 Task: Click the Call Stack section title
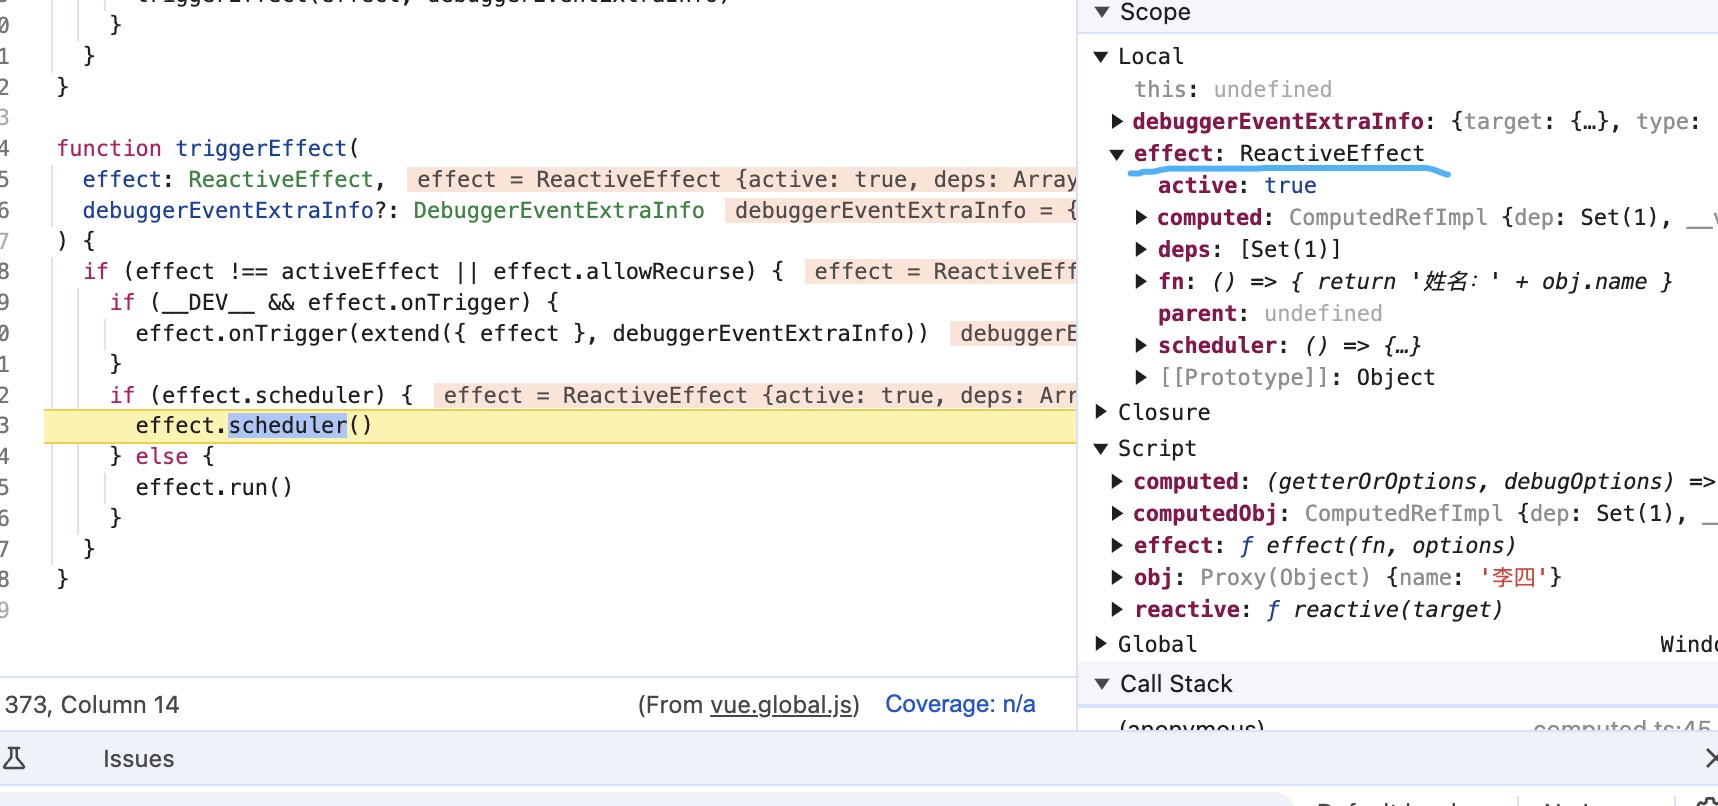1176,684
